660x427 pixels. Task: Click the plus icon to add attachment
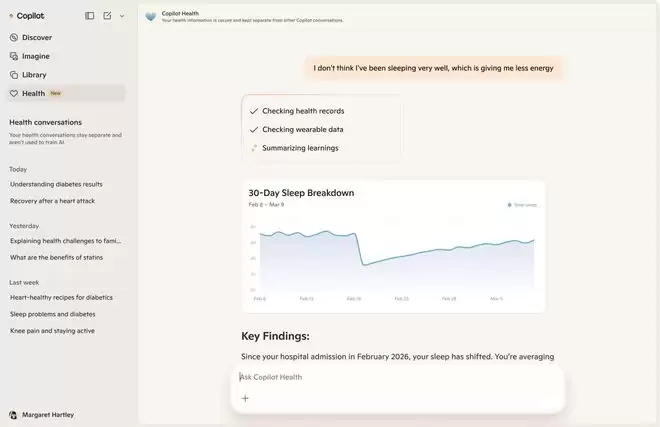tap(245, 398)
